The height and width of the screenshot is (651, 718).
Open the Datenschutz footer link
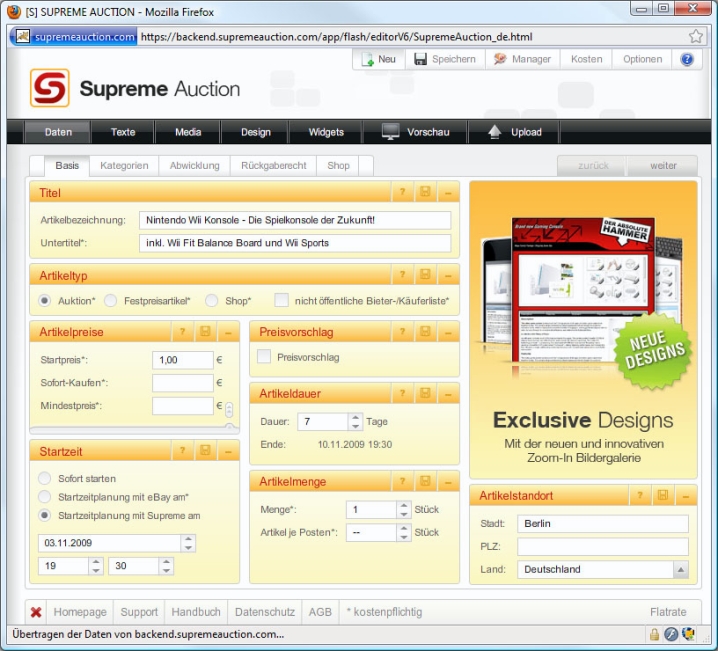pyautogui.click(x=264, y=612)
